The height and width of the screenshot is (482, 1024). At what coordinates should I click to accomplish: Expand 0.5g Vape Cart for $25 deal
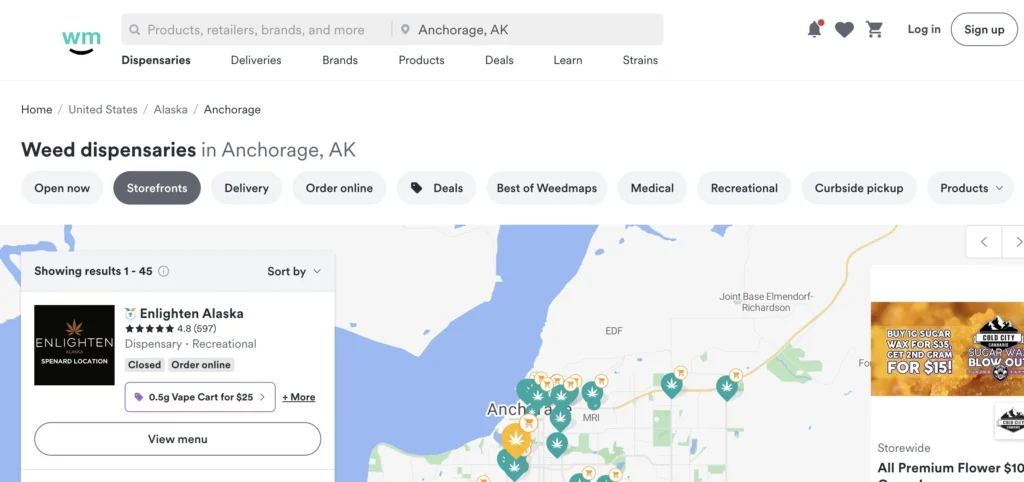pyautogui.click(x=200, y=397)
